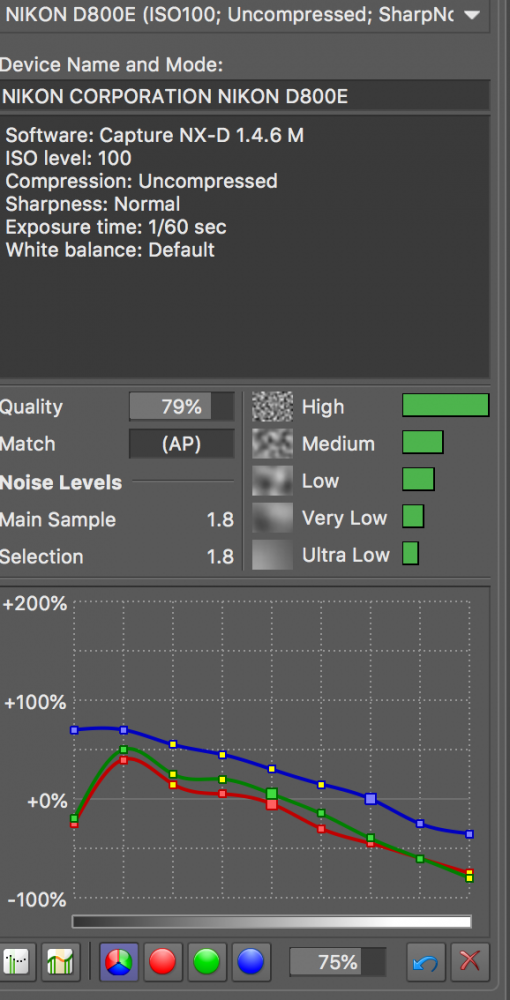Click the 'Device Name and Mode:' label
510x1000 pixels.
pos(111,65)
